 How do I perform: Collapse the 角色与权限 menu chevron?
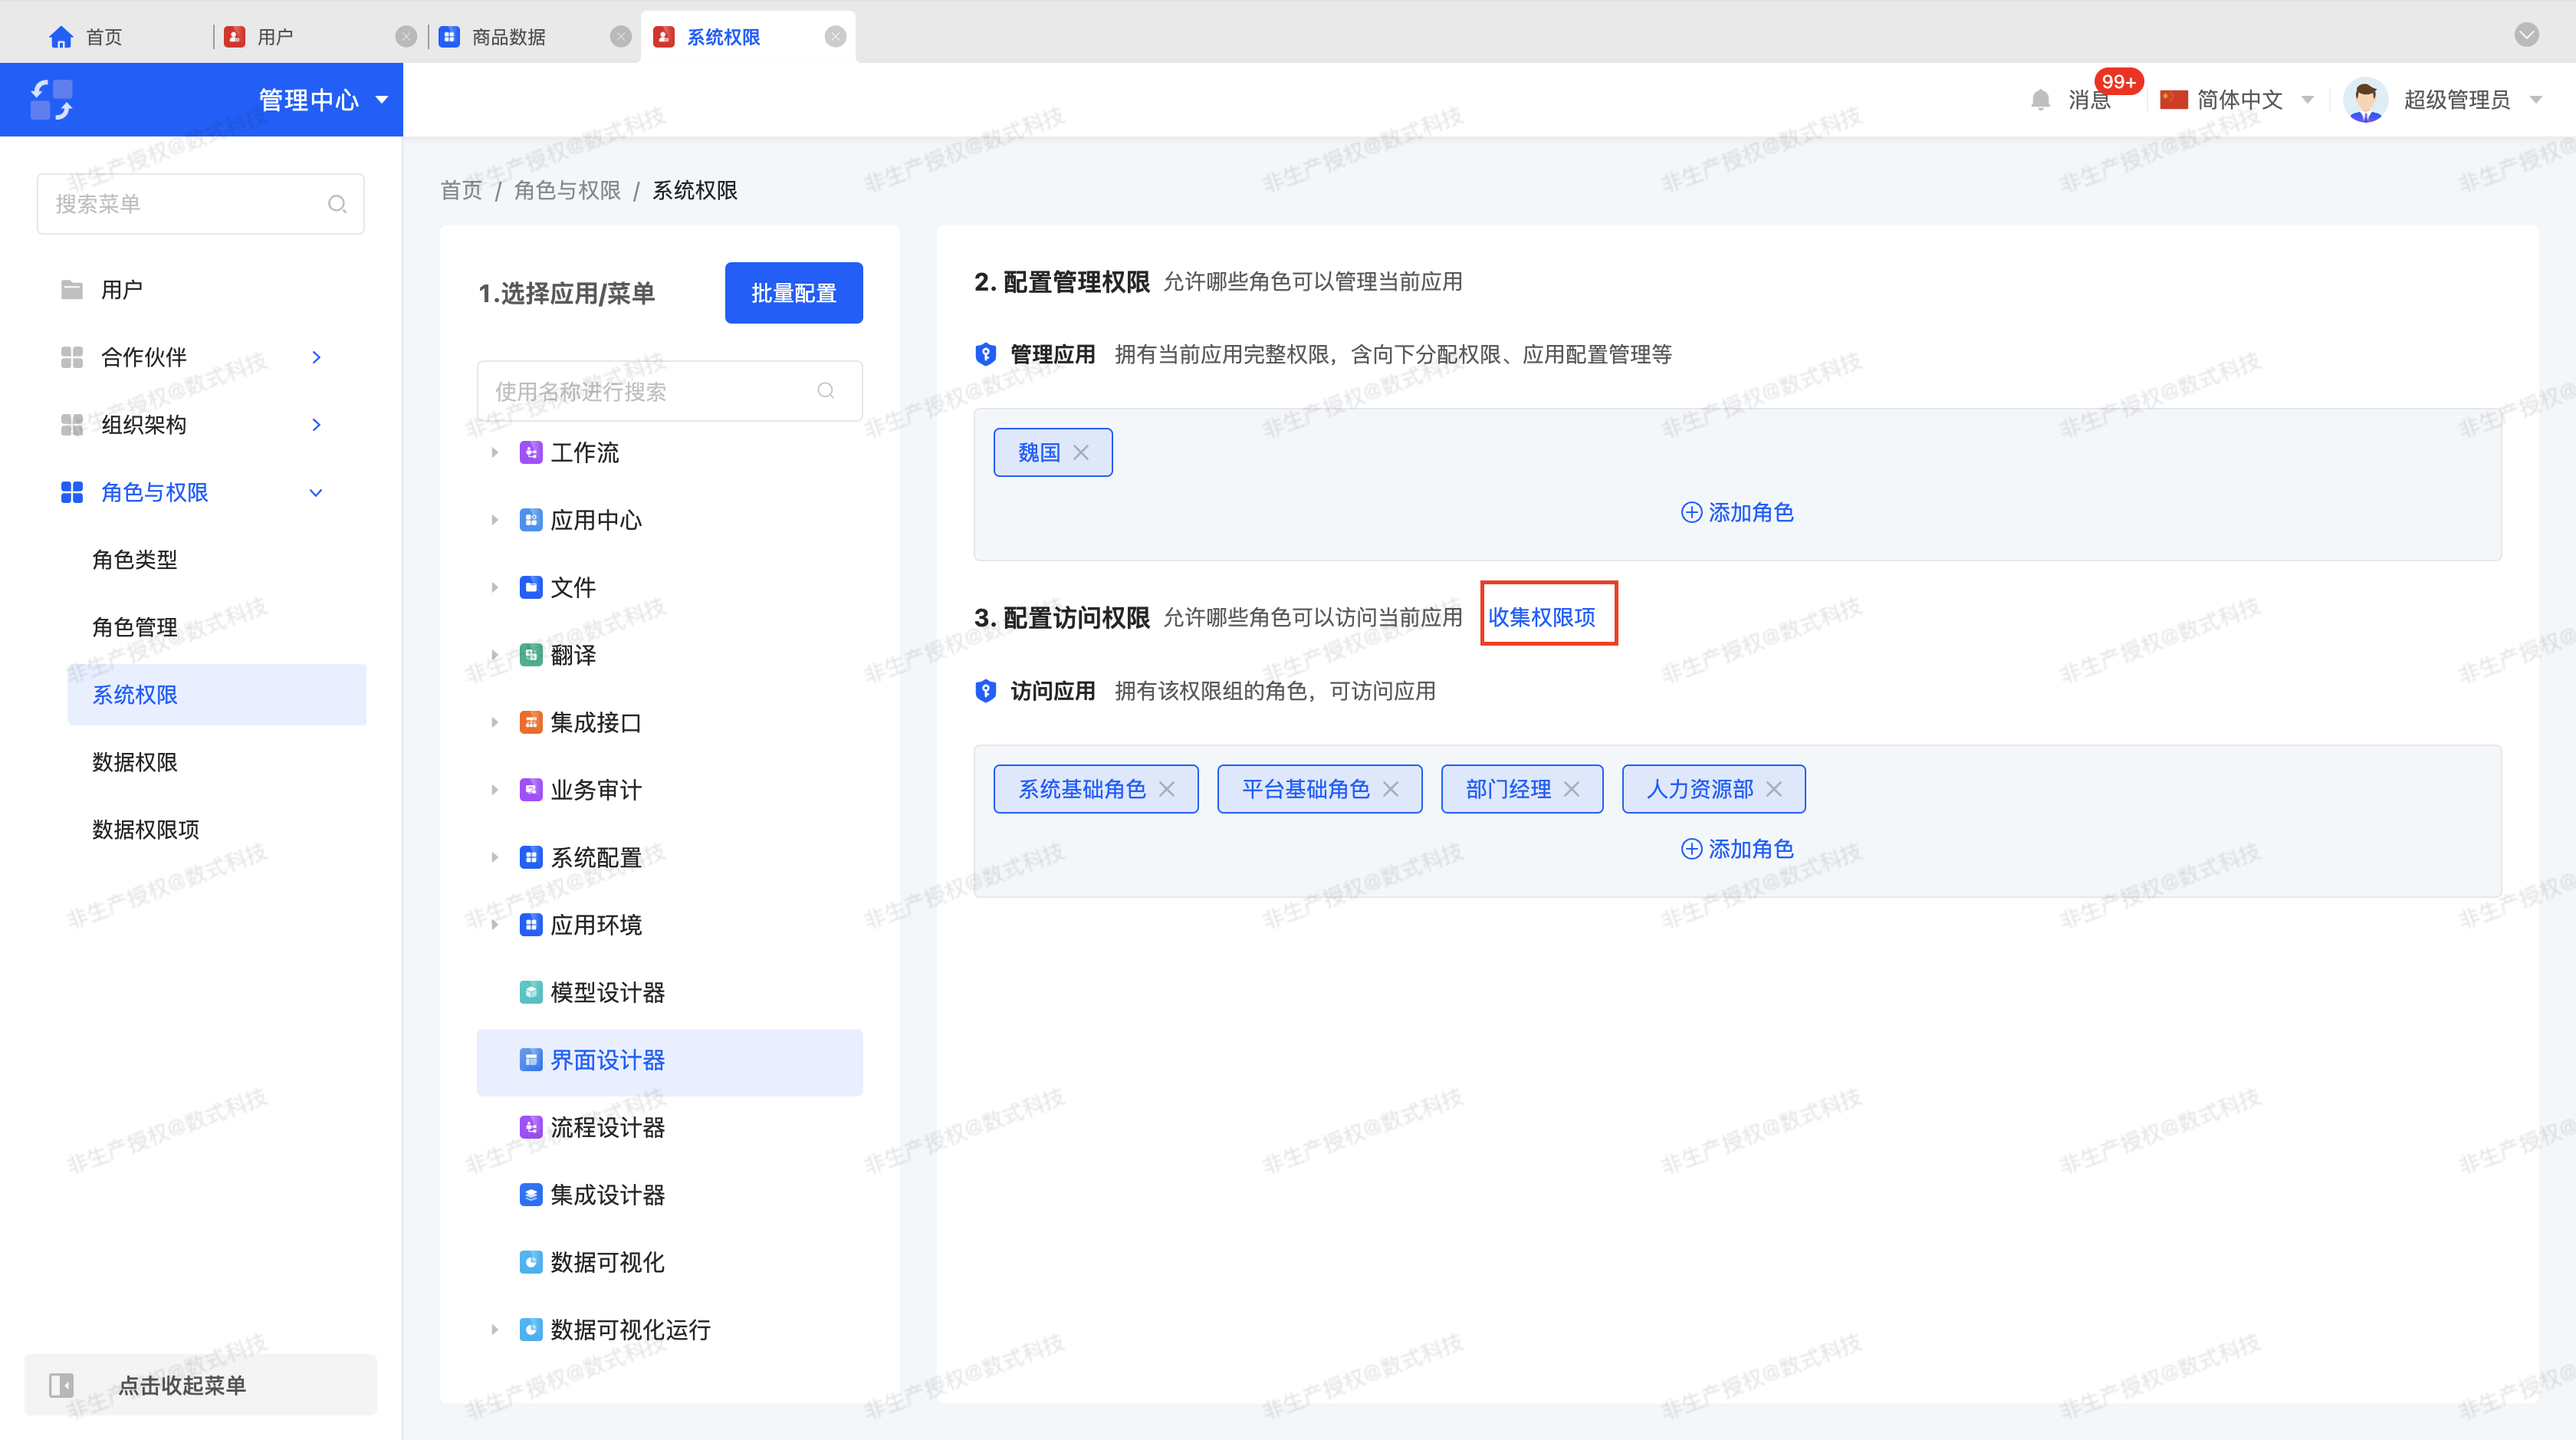coord(316,492)
